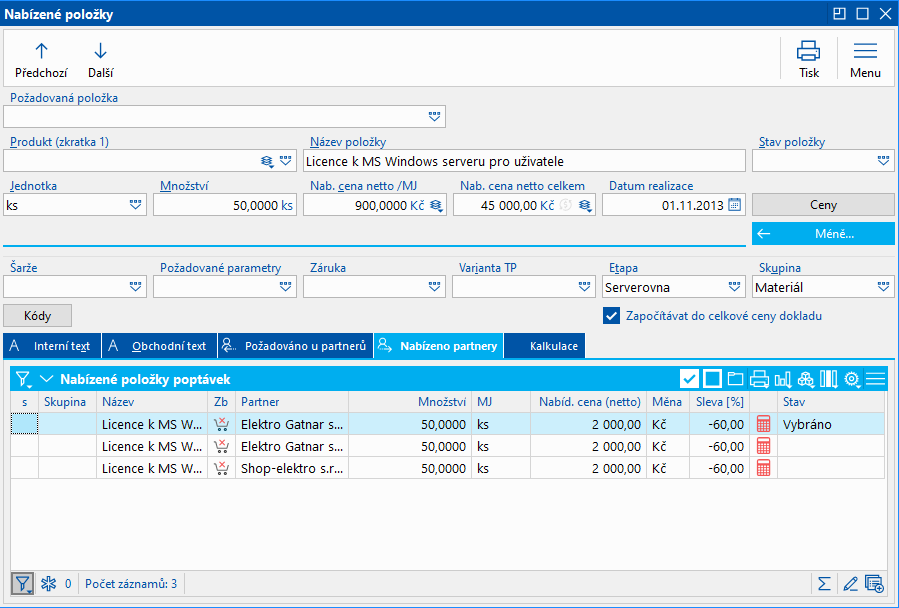Click the Tisk printer icon
The width and height of the screenshot is (899, 608).
tap(808, 52)
